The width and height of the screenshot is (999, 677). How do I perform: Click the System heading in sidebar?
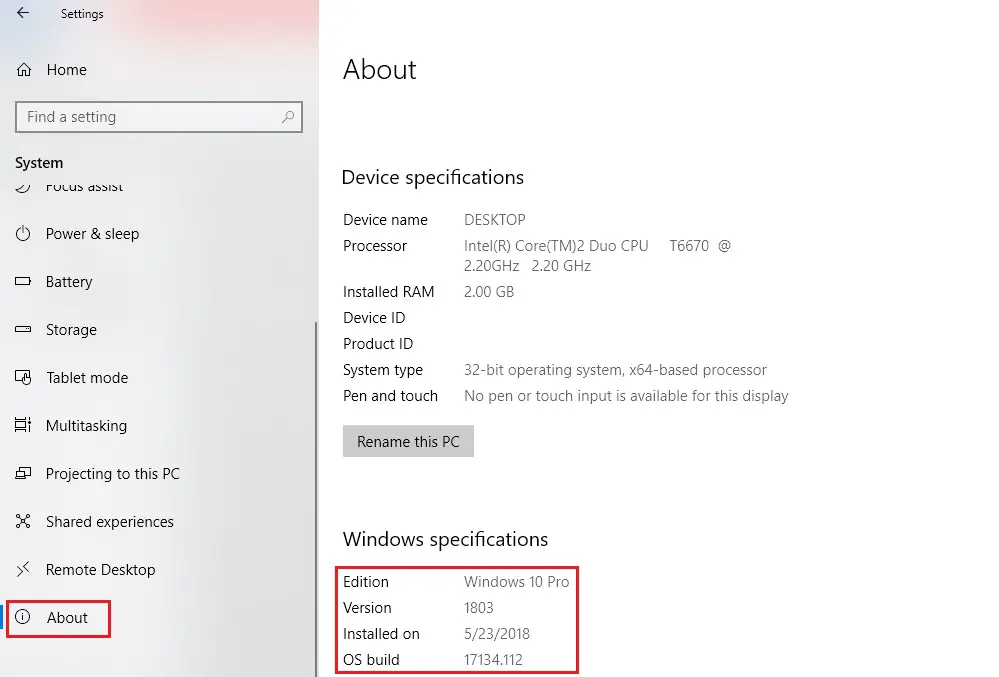coord(39,163)
